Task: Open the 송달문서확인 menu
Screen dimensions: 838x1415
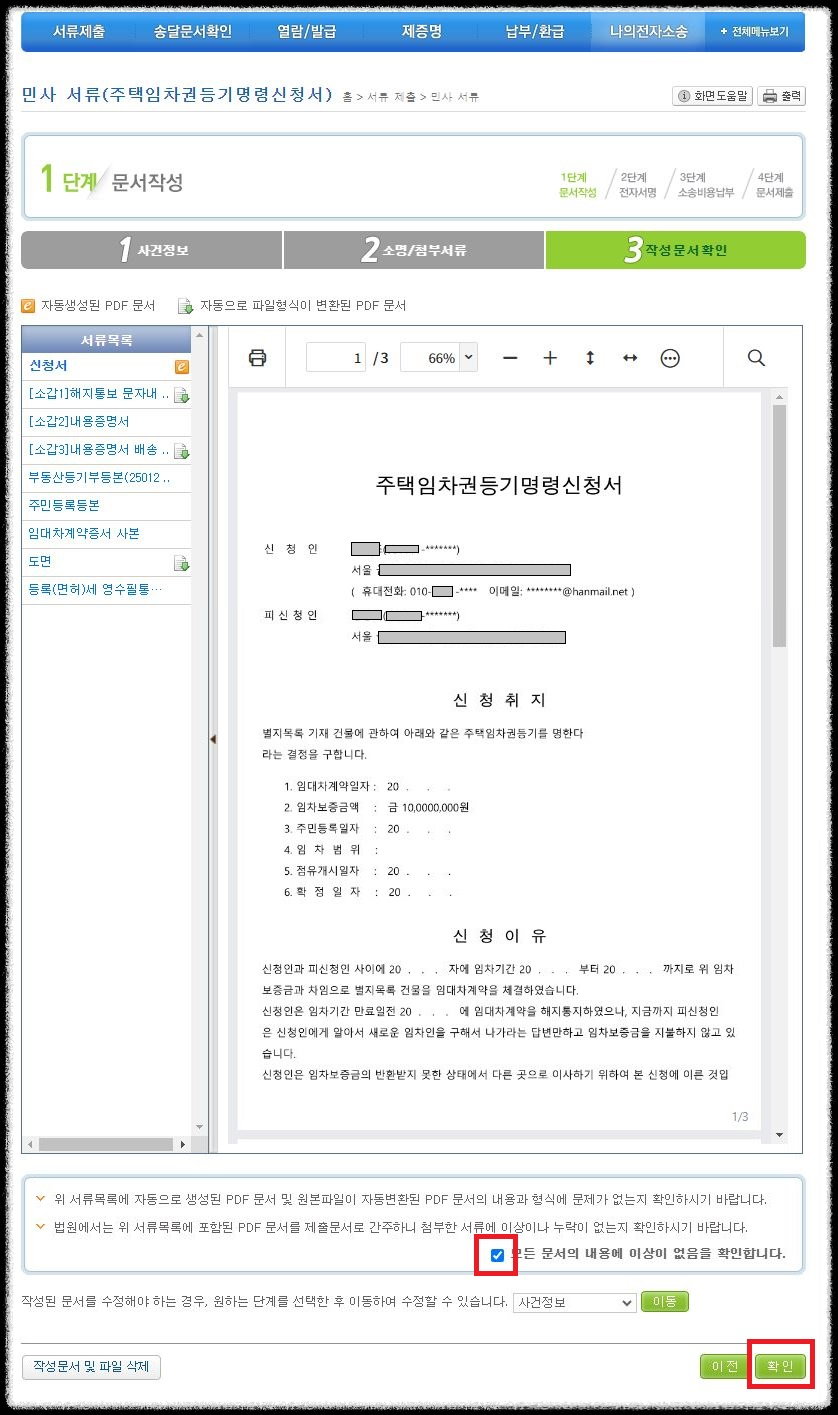Action: pyautogui.click(x=193, y=32)
